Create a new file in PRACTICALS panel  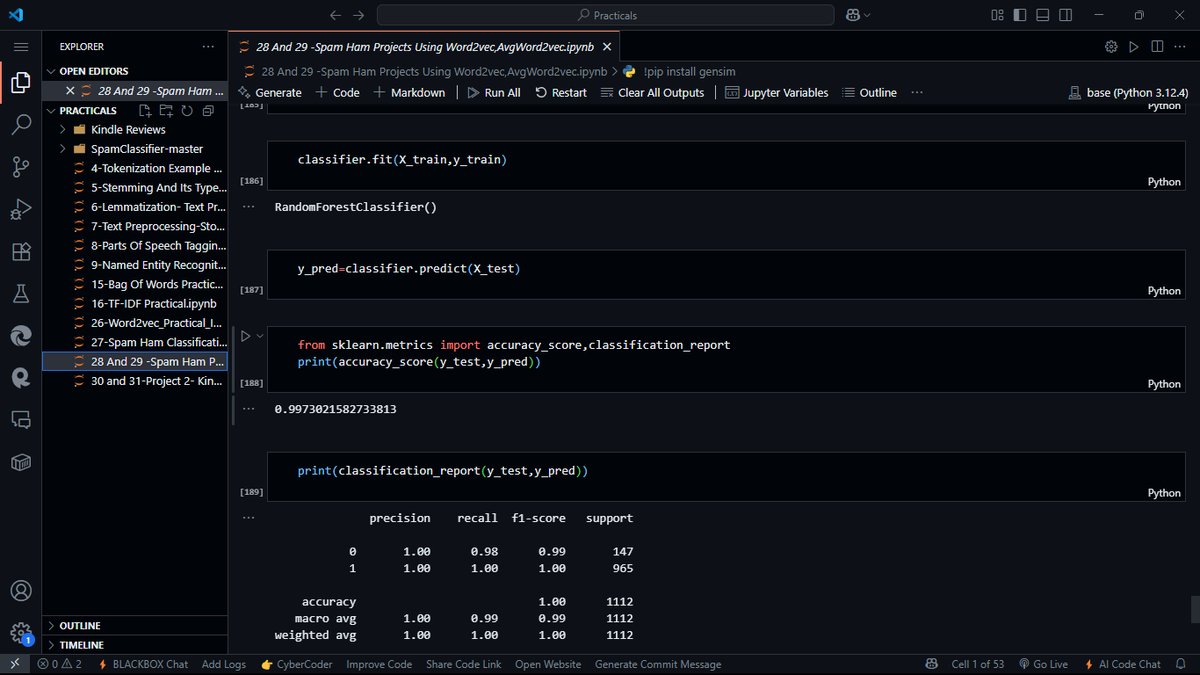144,111
